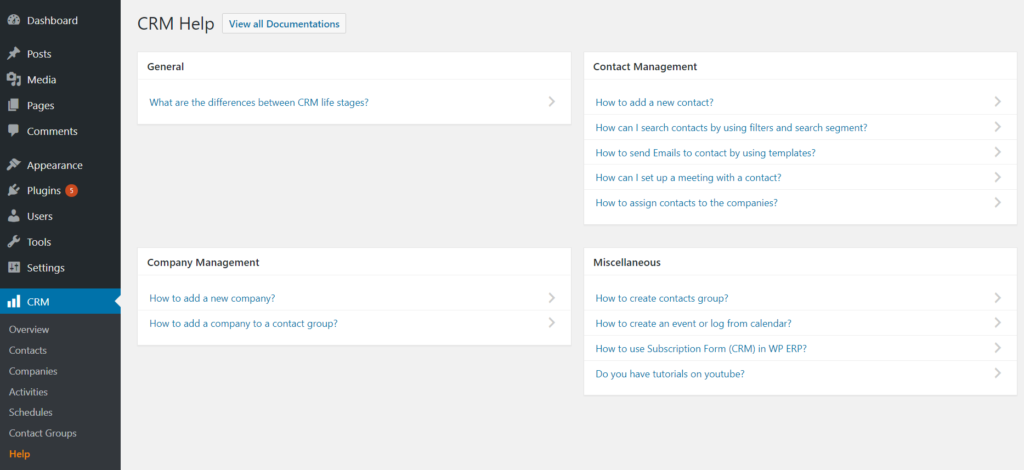Expand the create event from calendar chevron

998,322
